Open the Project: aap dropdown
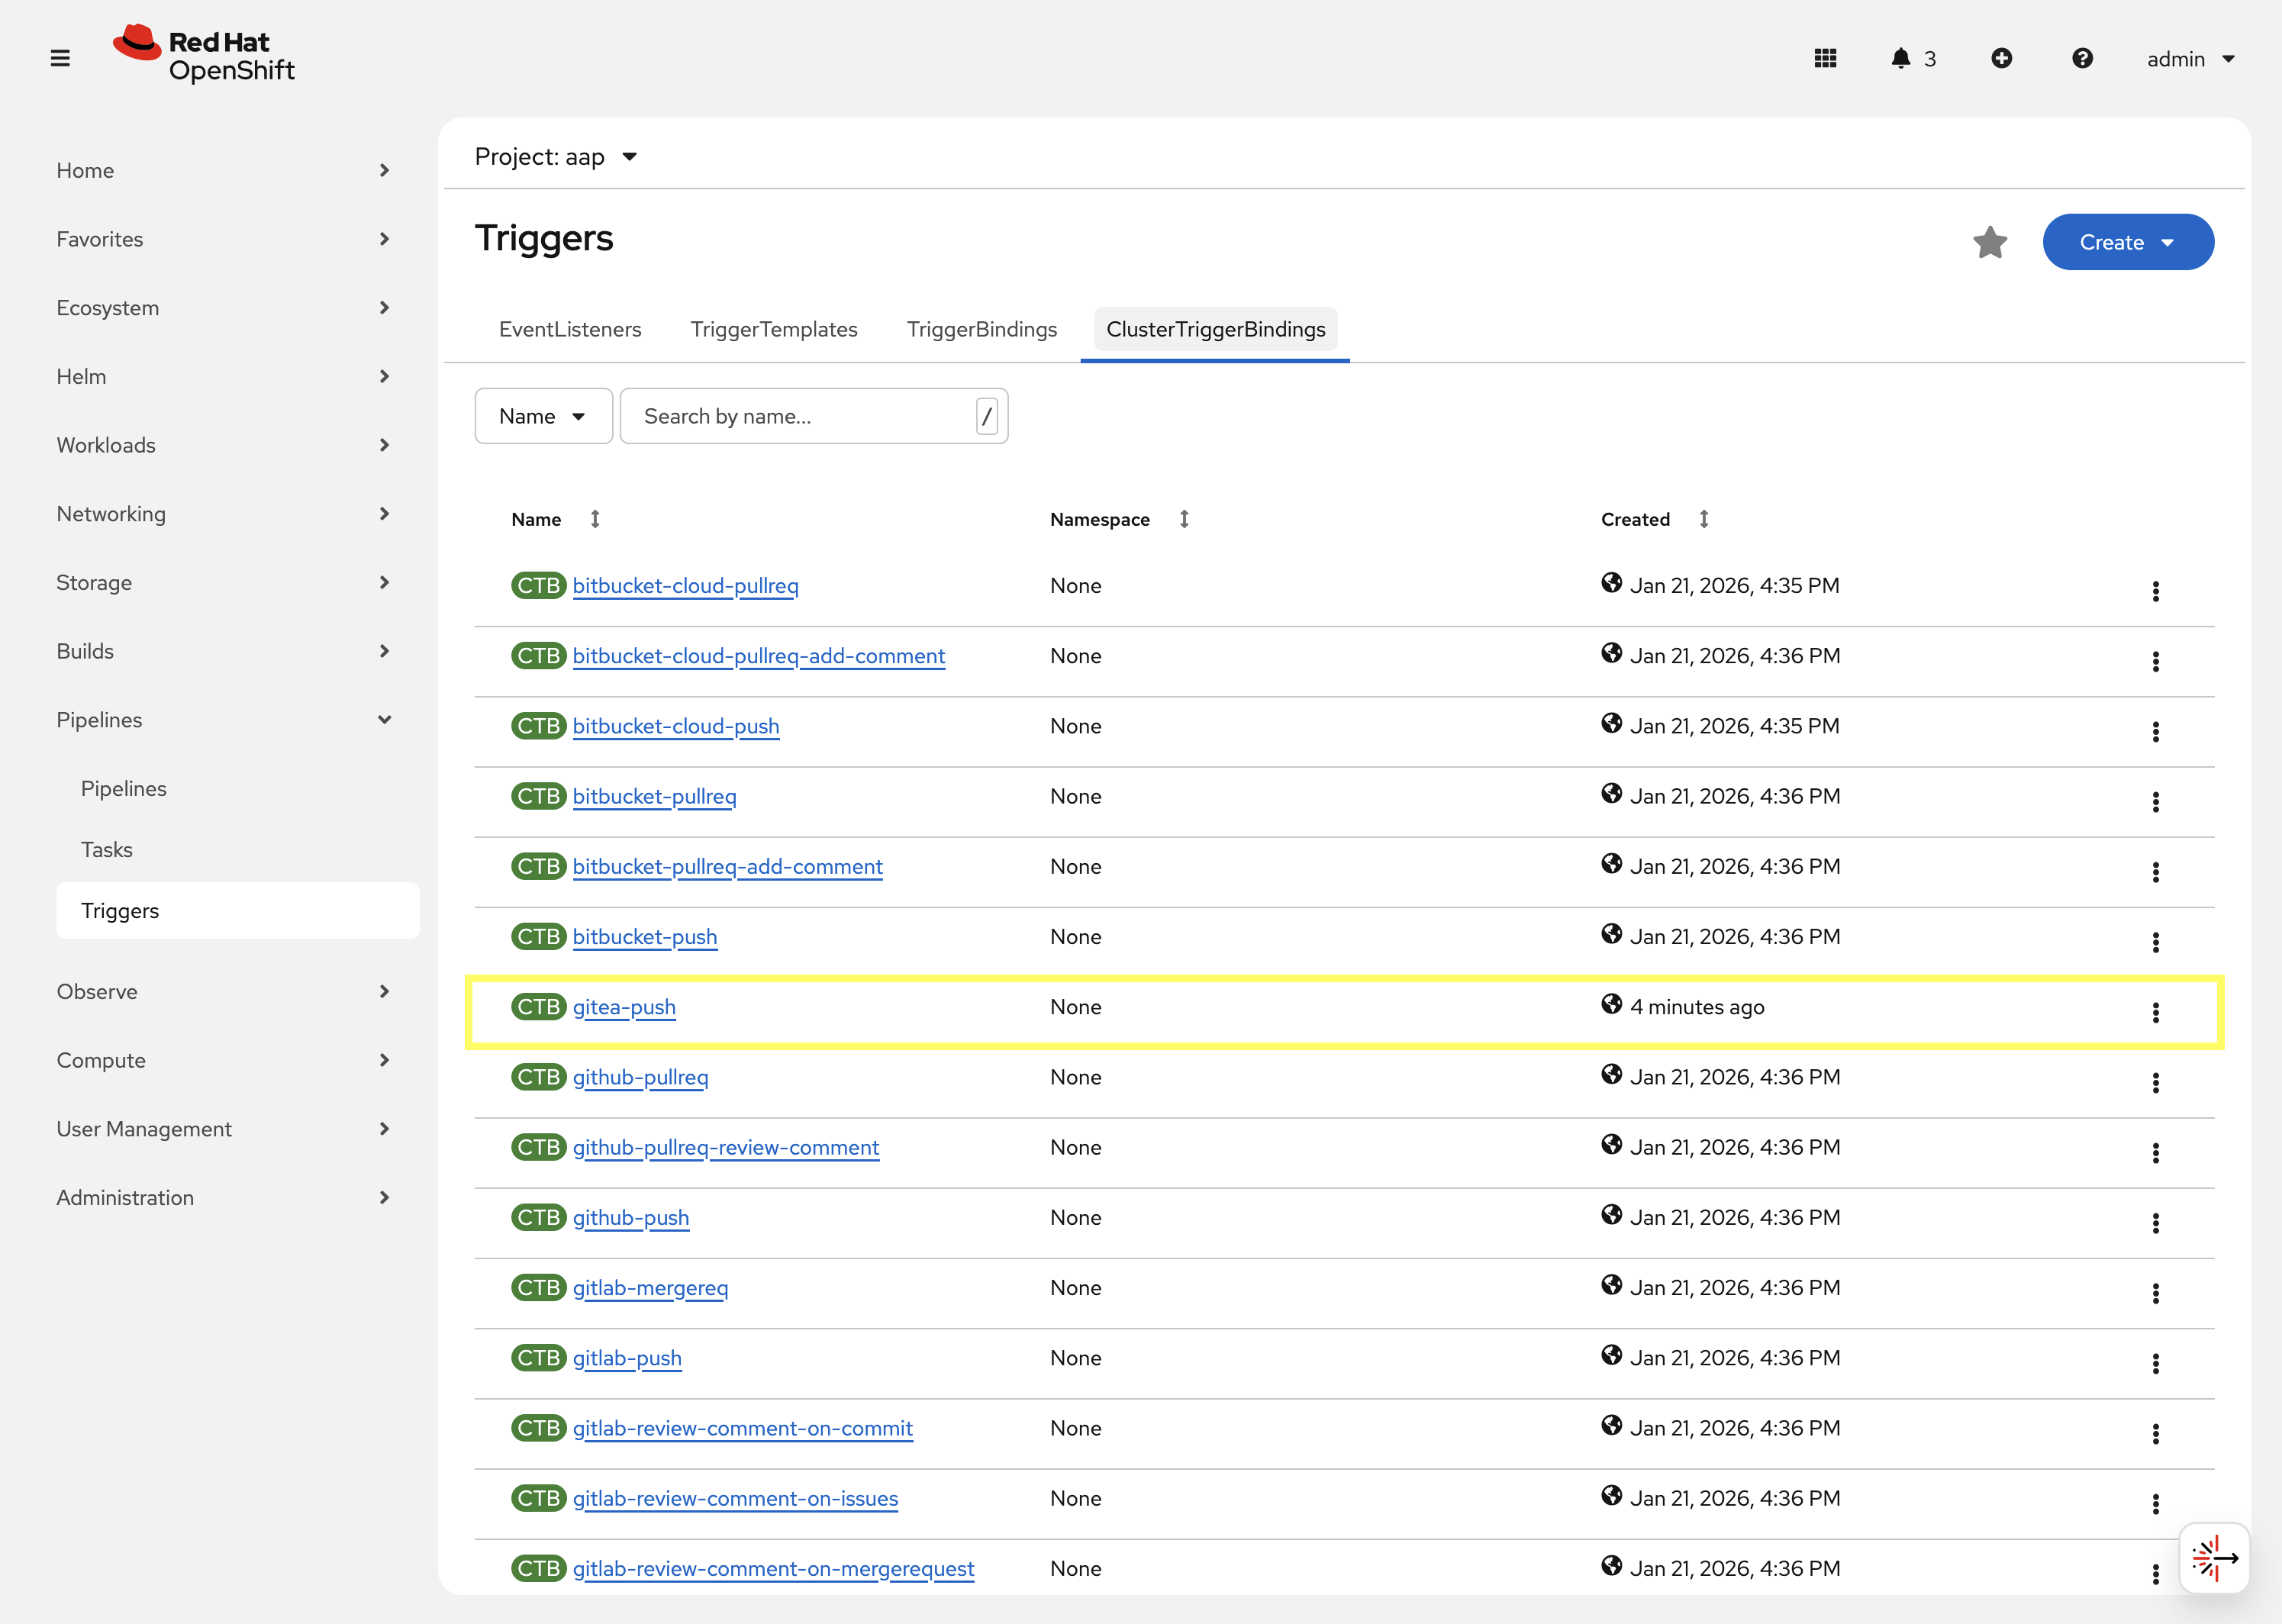Screen dimensions: 2282x1624 point(556,157)
